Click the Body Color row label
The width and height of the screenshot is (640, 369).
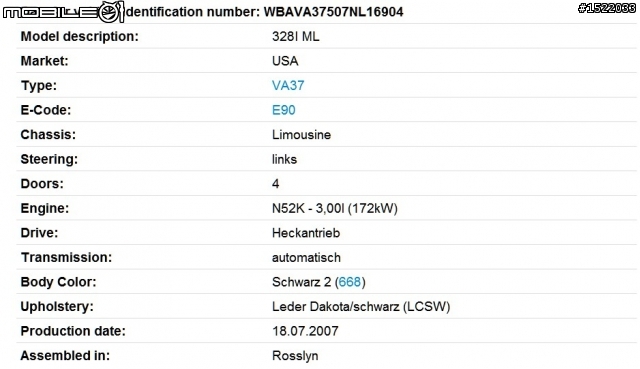tap(58, 282)
